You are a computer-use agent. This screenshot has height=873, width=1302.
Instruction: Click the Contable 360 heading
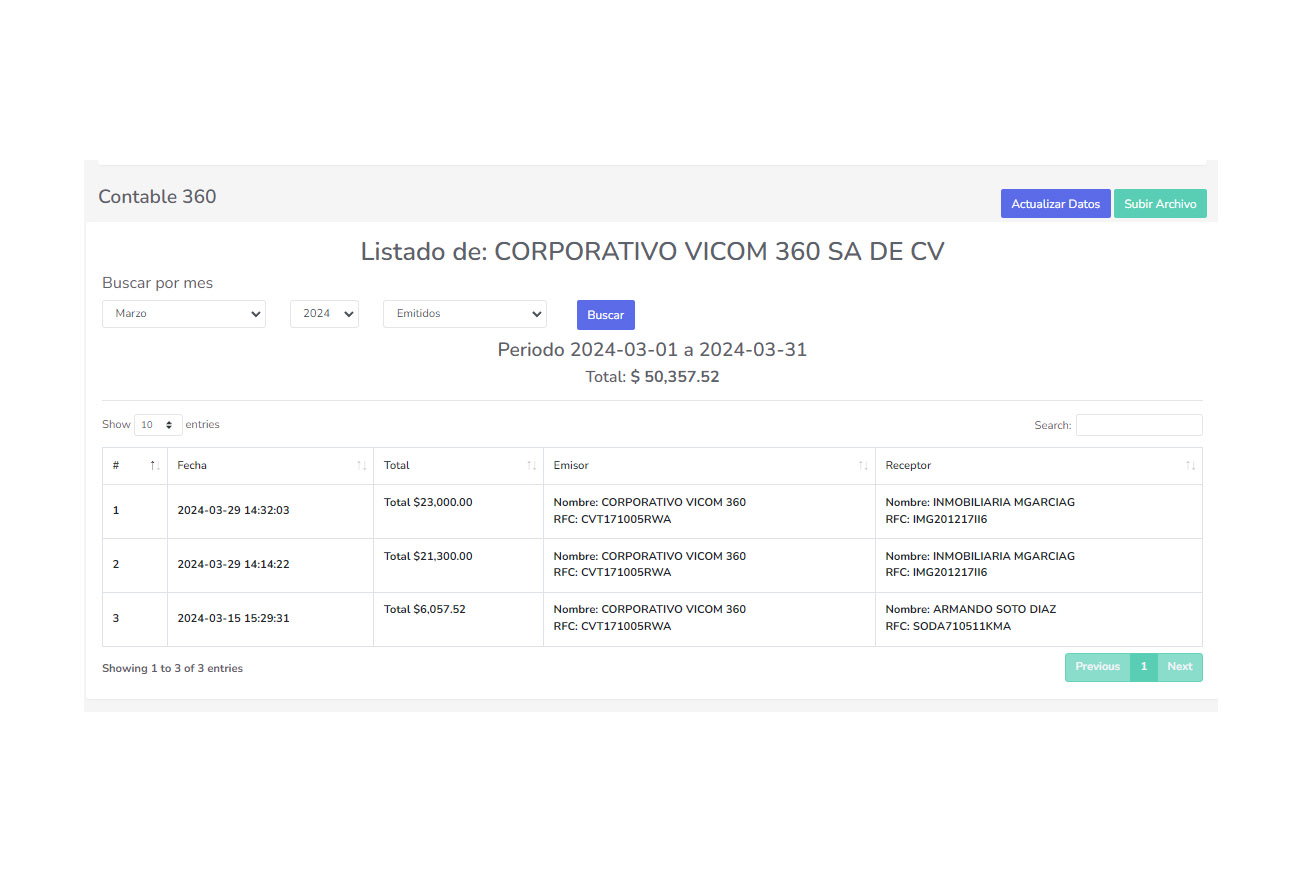(157, 197)
